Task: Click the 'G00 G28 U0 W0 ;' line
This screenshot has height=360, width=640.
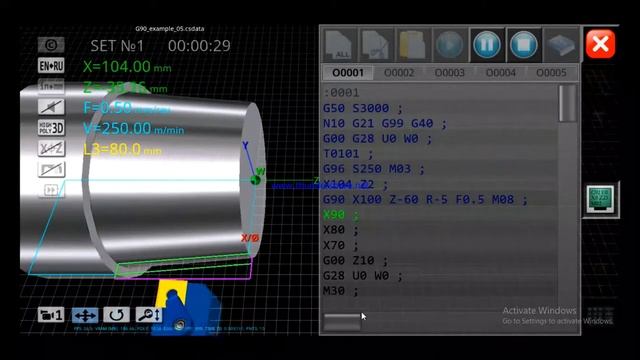Action: pyautogui.click(x=377, y=139)
